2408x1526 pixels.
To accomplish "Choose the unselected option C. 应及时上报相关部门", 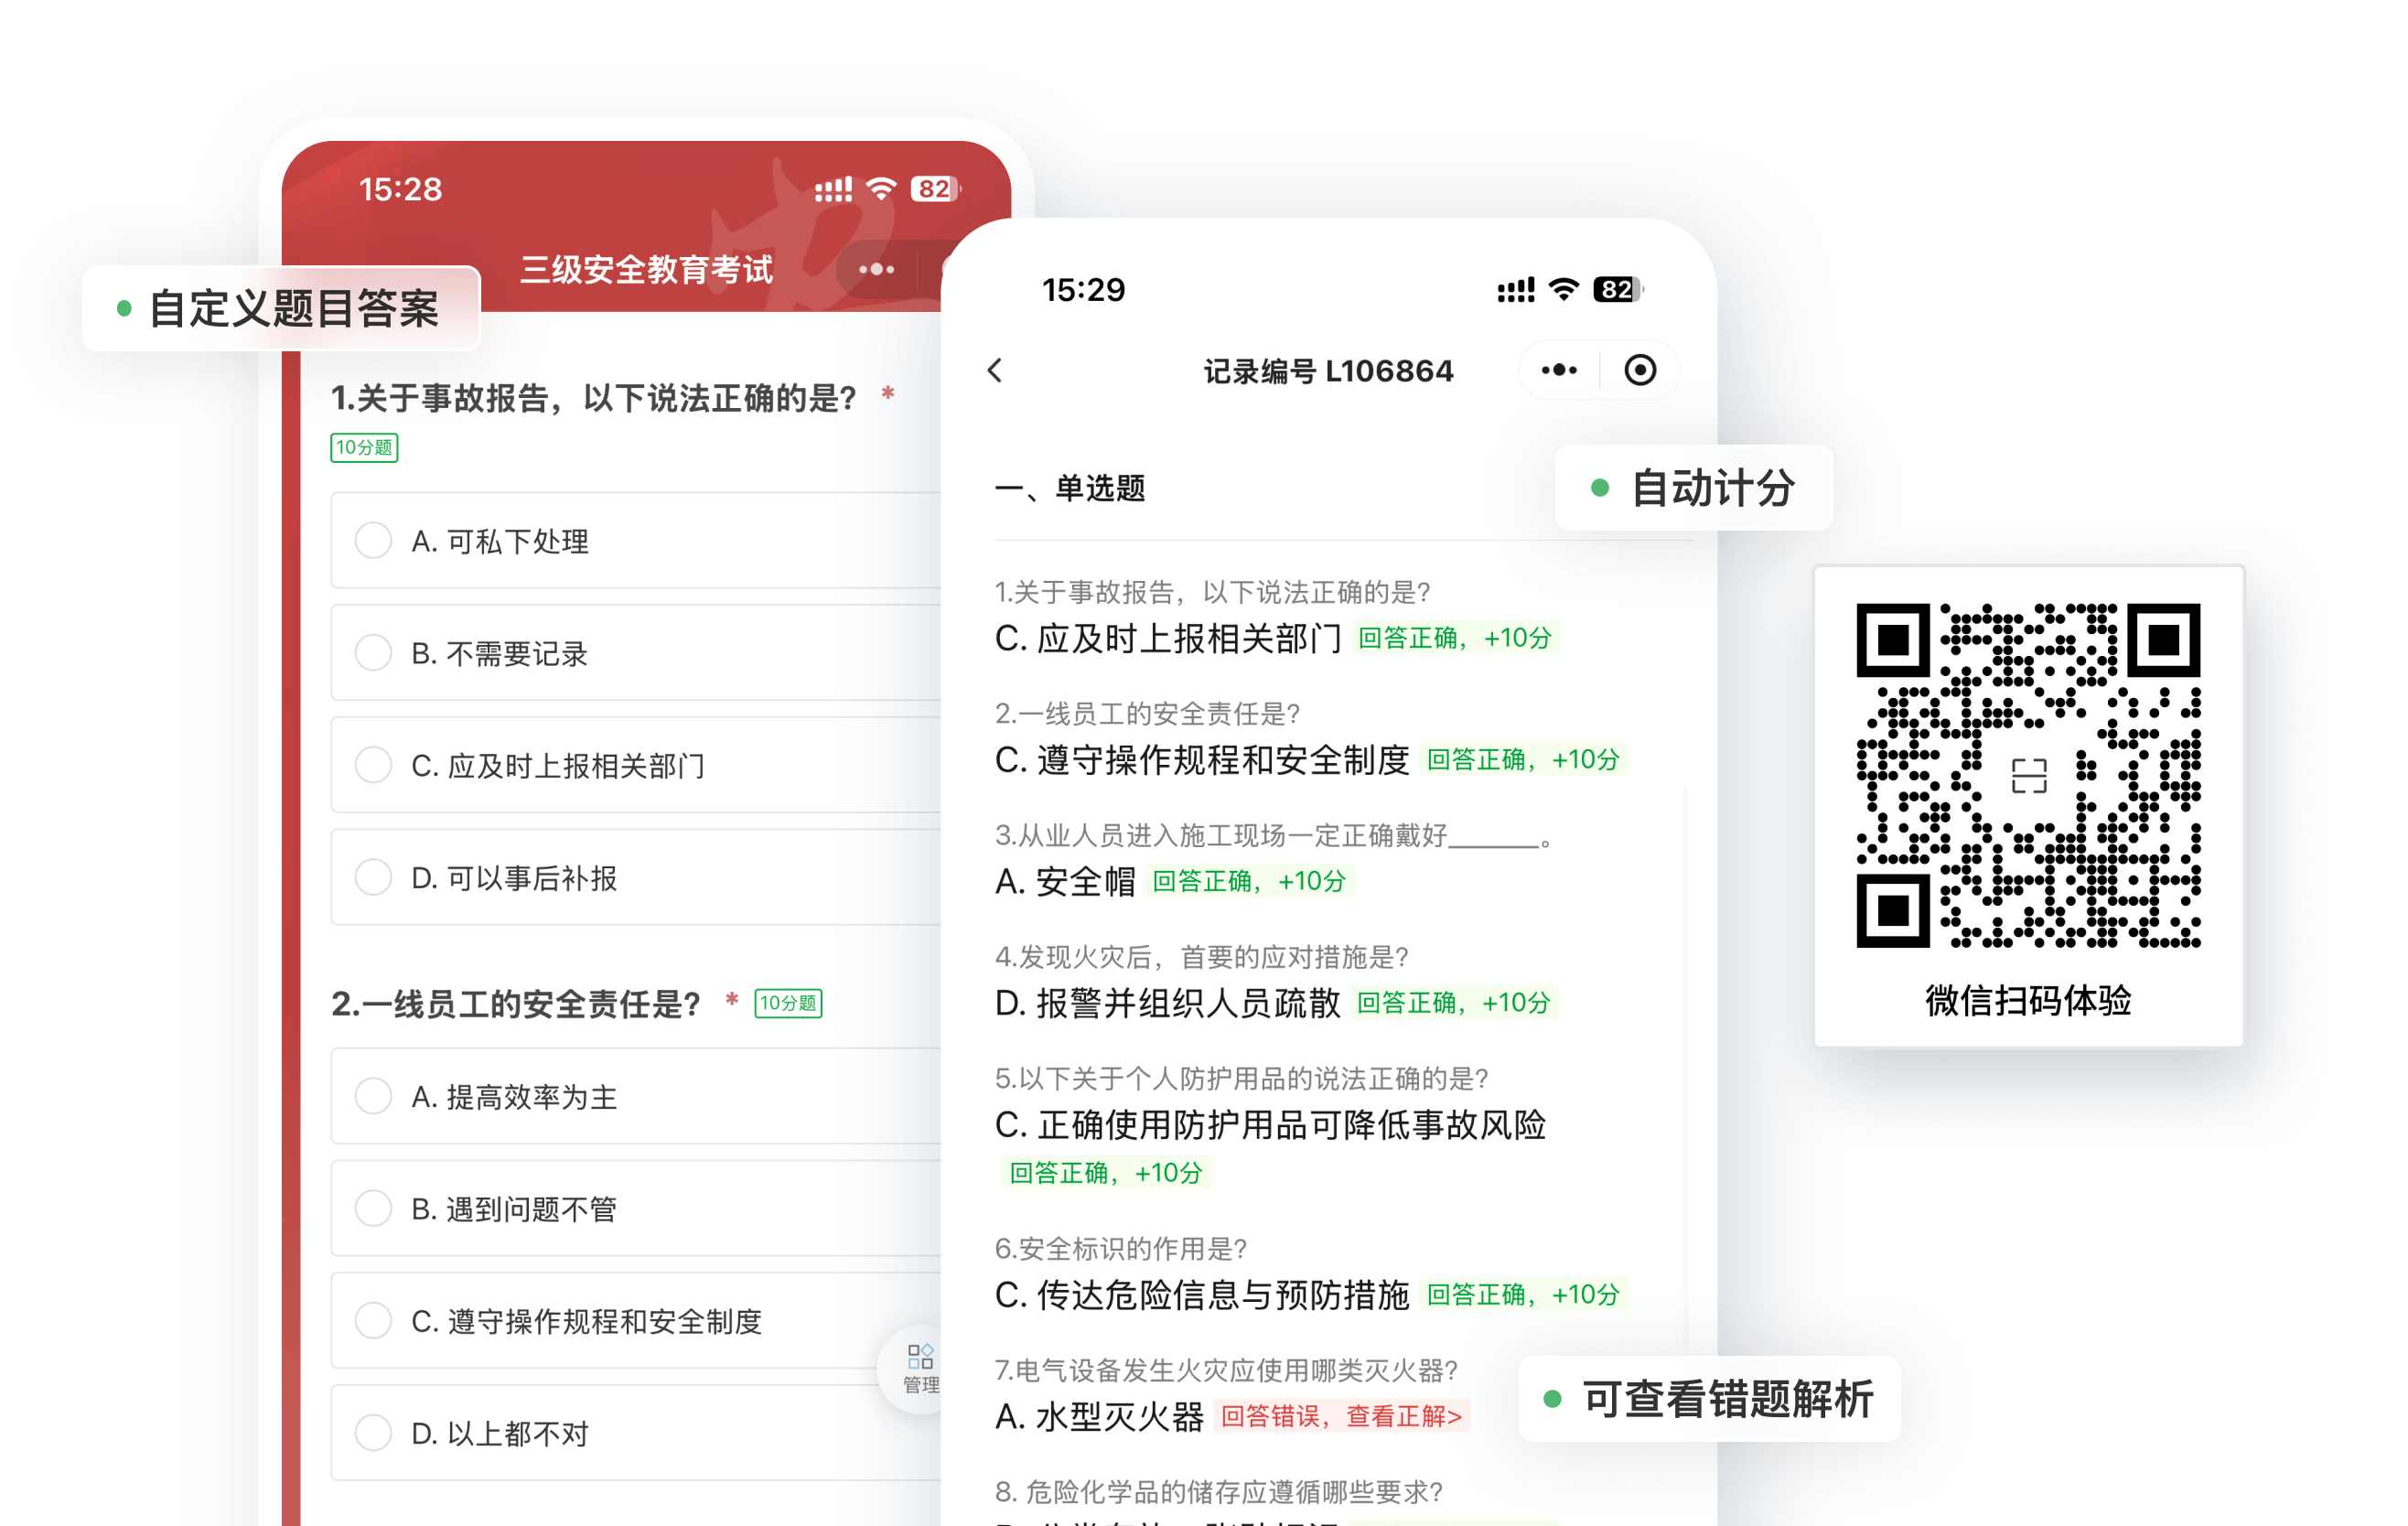I will click(x=636, y=765).
